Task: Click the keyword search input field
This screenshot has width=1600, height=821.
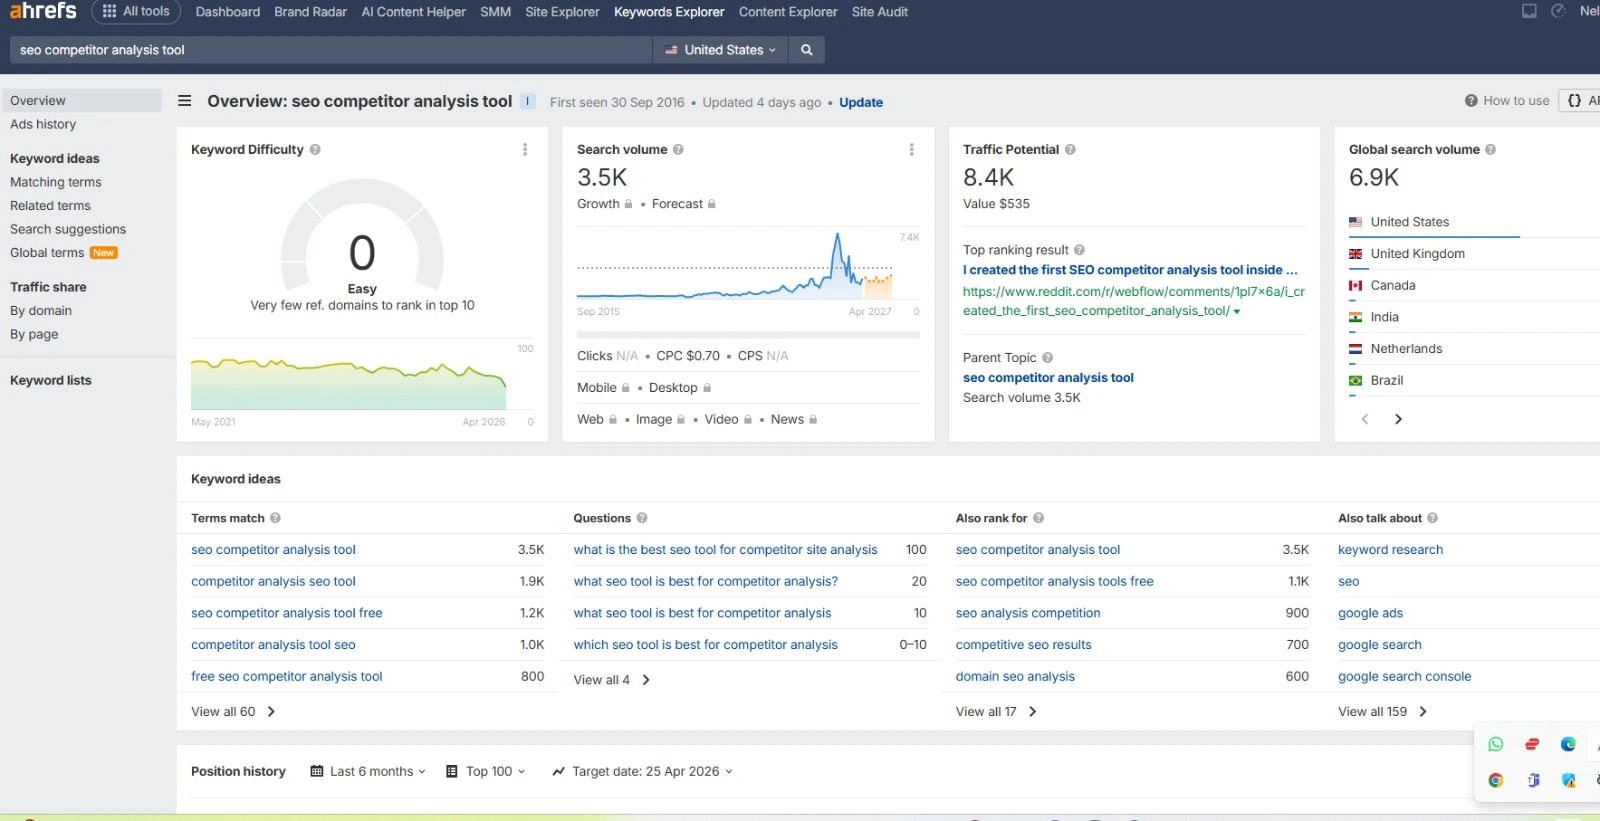Action: [330, 50]
